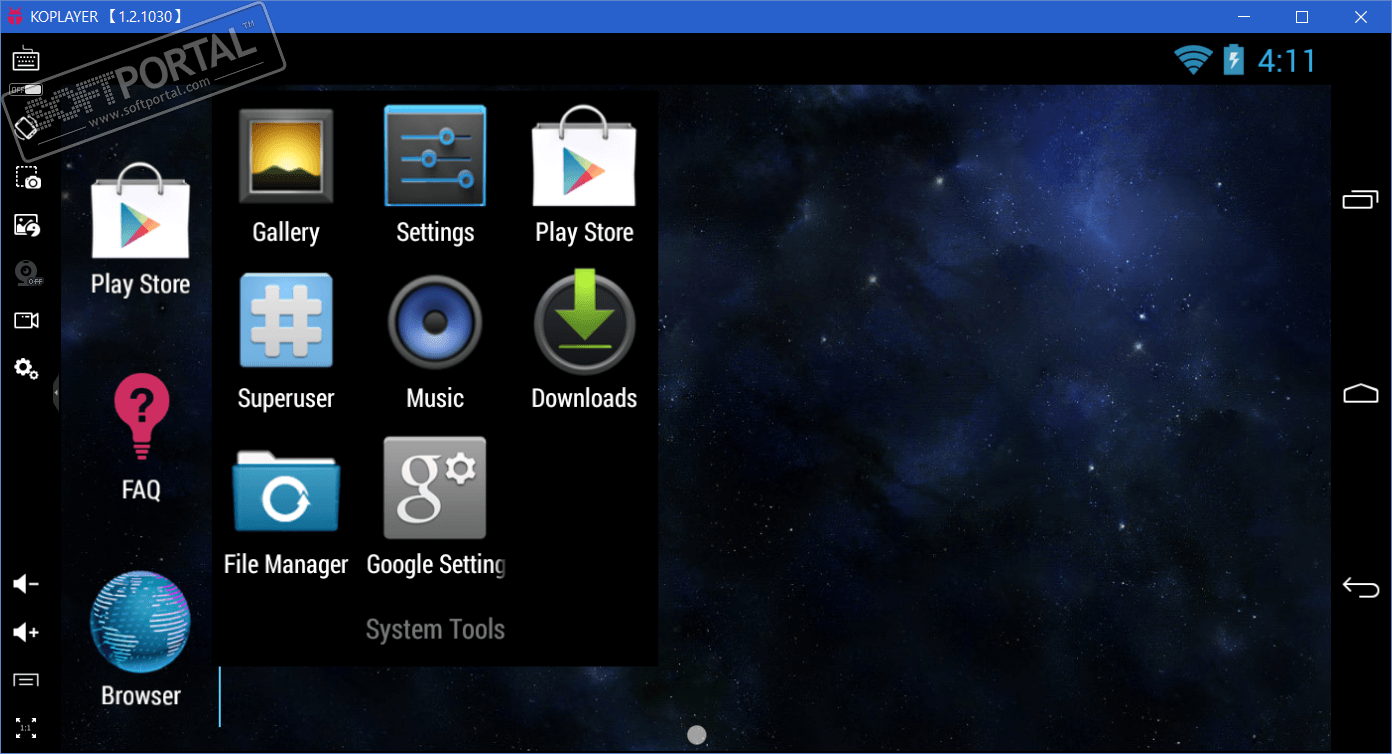1392x754 pixels.
Task: Tap the Android recent apps button
Action: [x=1360, y=200]
